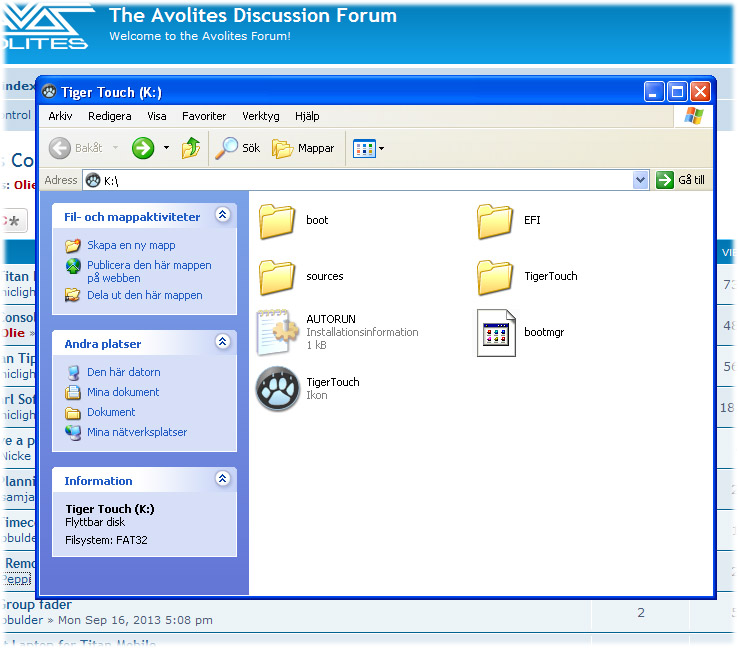Open the Hjälp menu
Image resolution: width=738 pixels, height=648 pixels.
click(x=307, y=116)
